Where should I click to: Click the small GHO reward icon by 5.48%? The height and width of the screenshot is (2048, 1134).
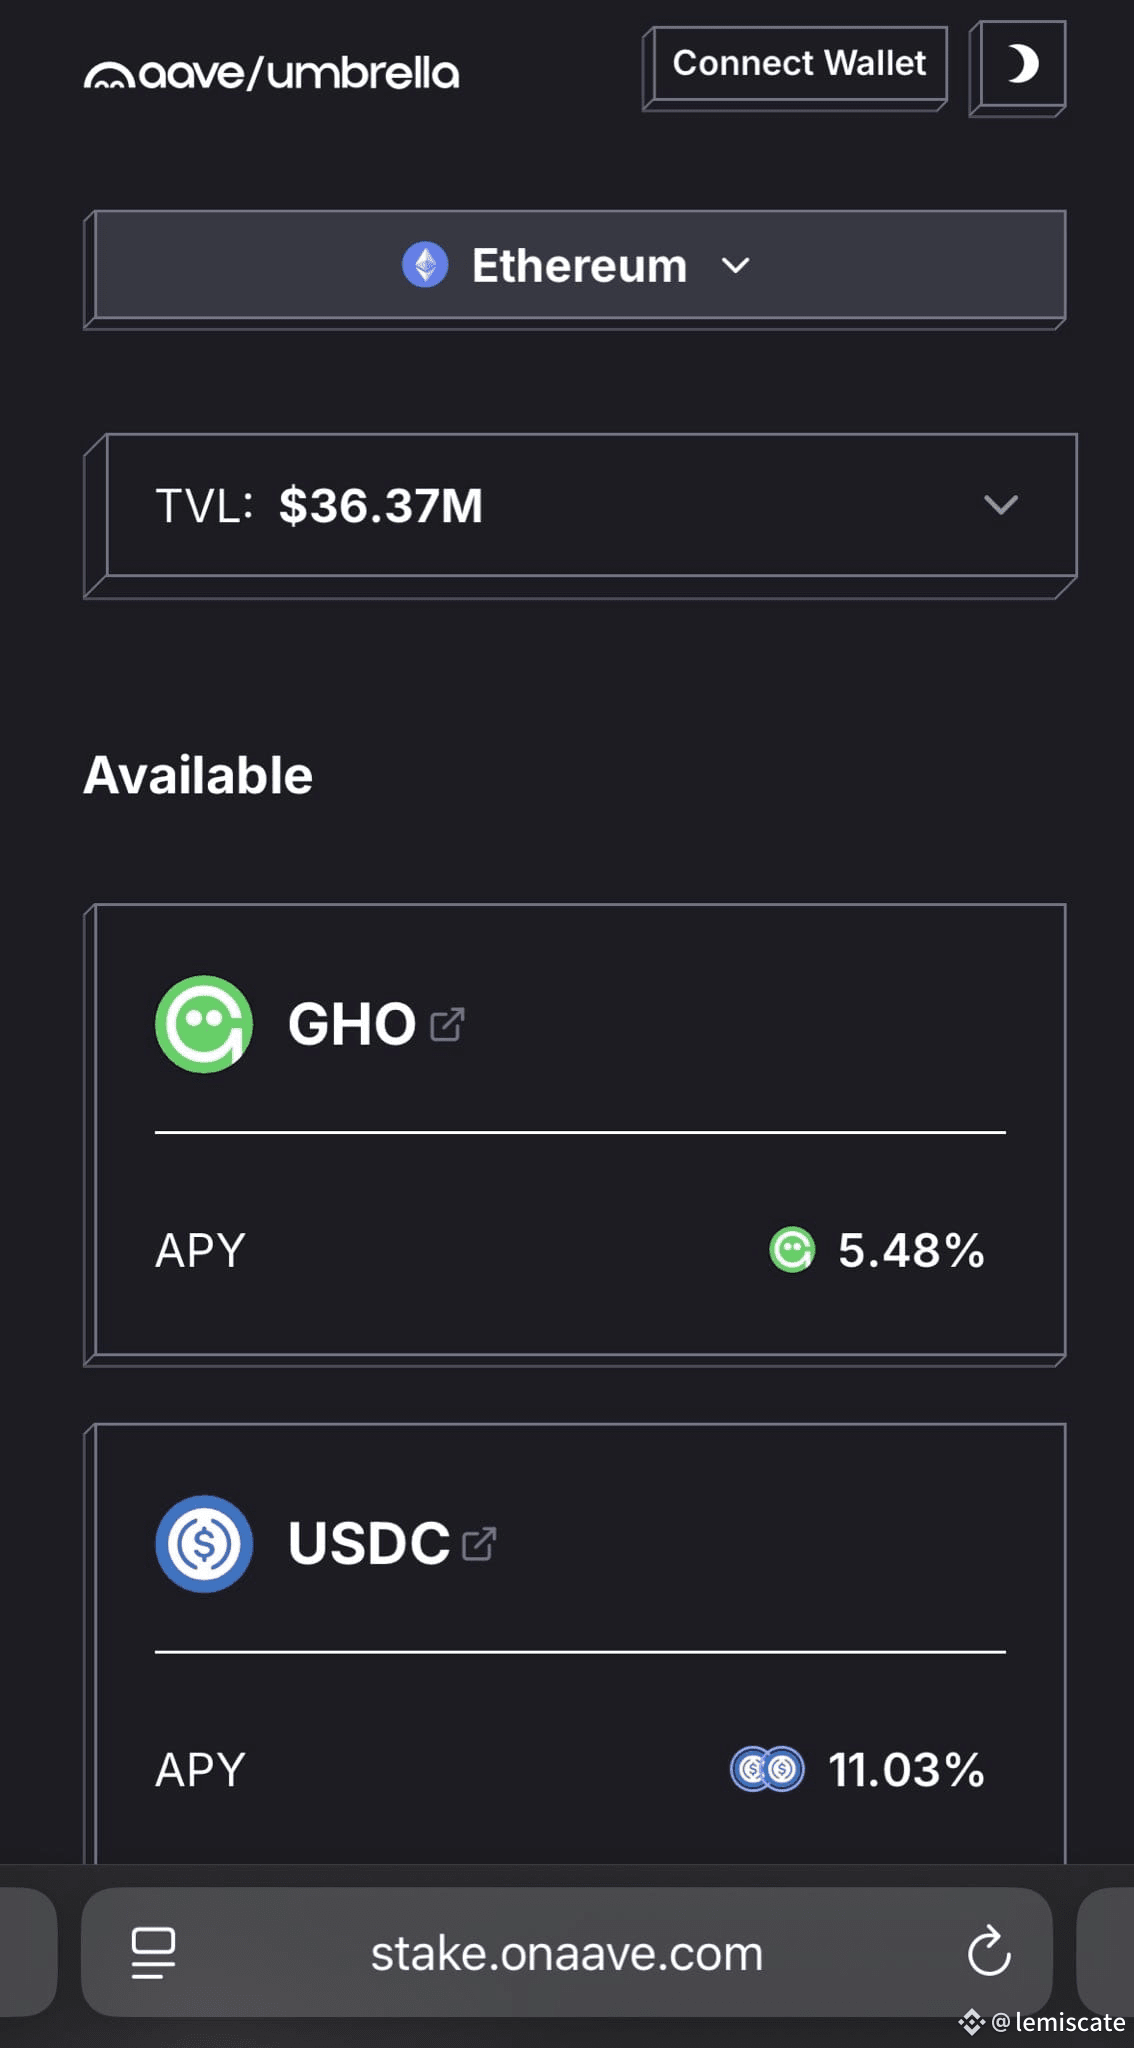pyautogui.click(x=792, y=1250)
